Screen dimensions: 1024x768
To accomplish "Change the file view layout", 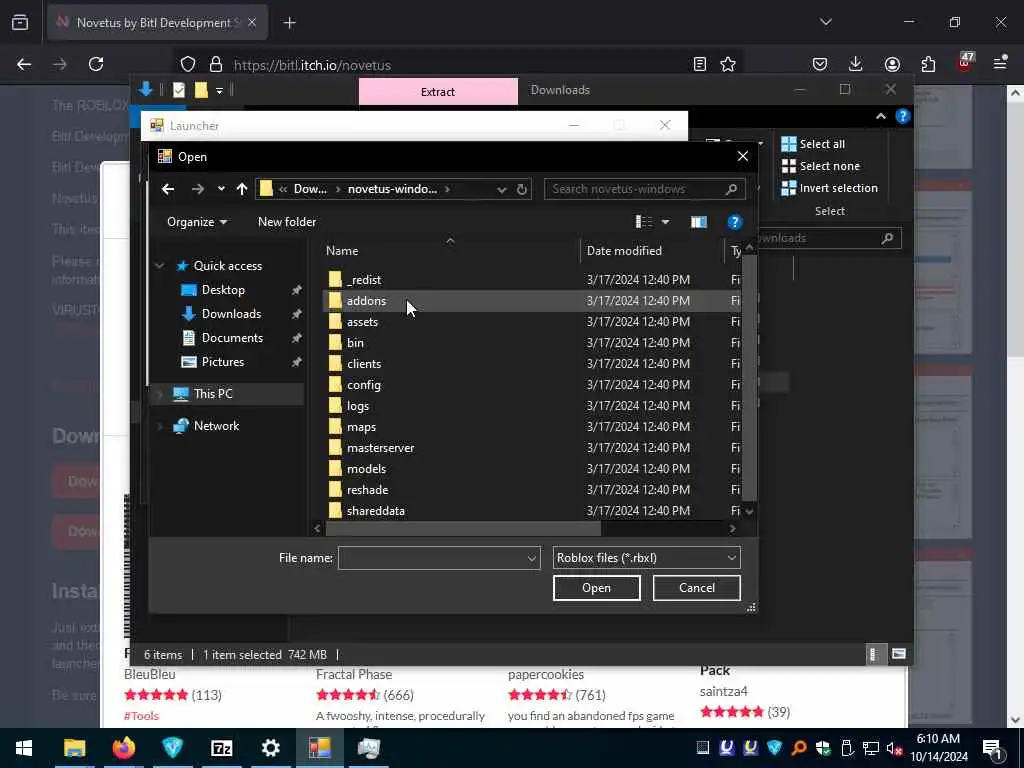I will click(644, 222).
